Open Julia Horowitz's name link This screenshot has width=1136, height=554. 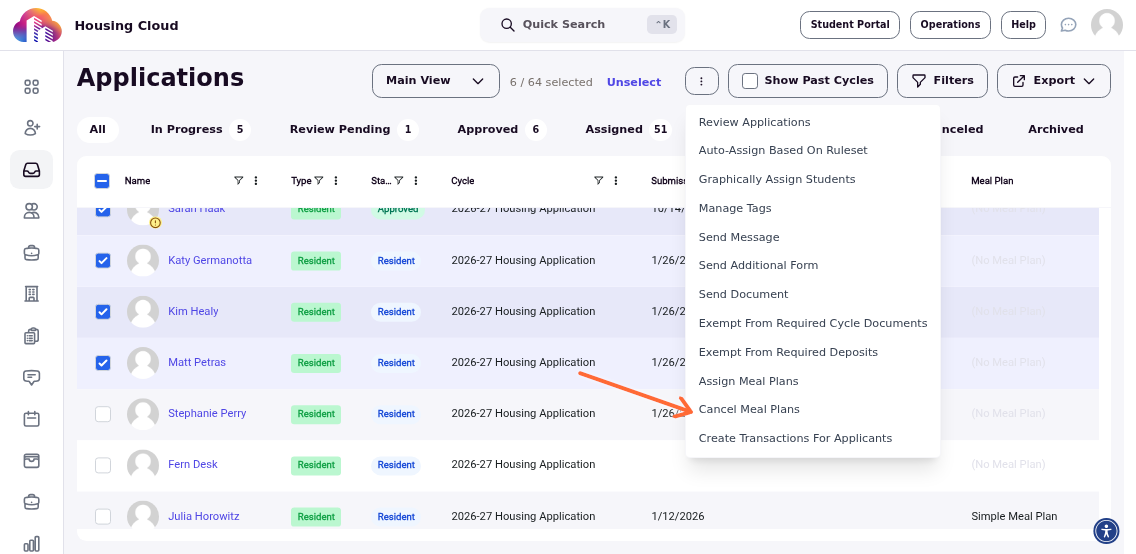tap(204, 516)
